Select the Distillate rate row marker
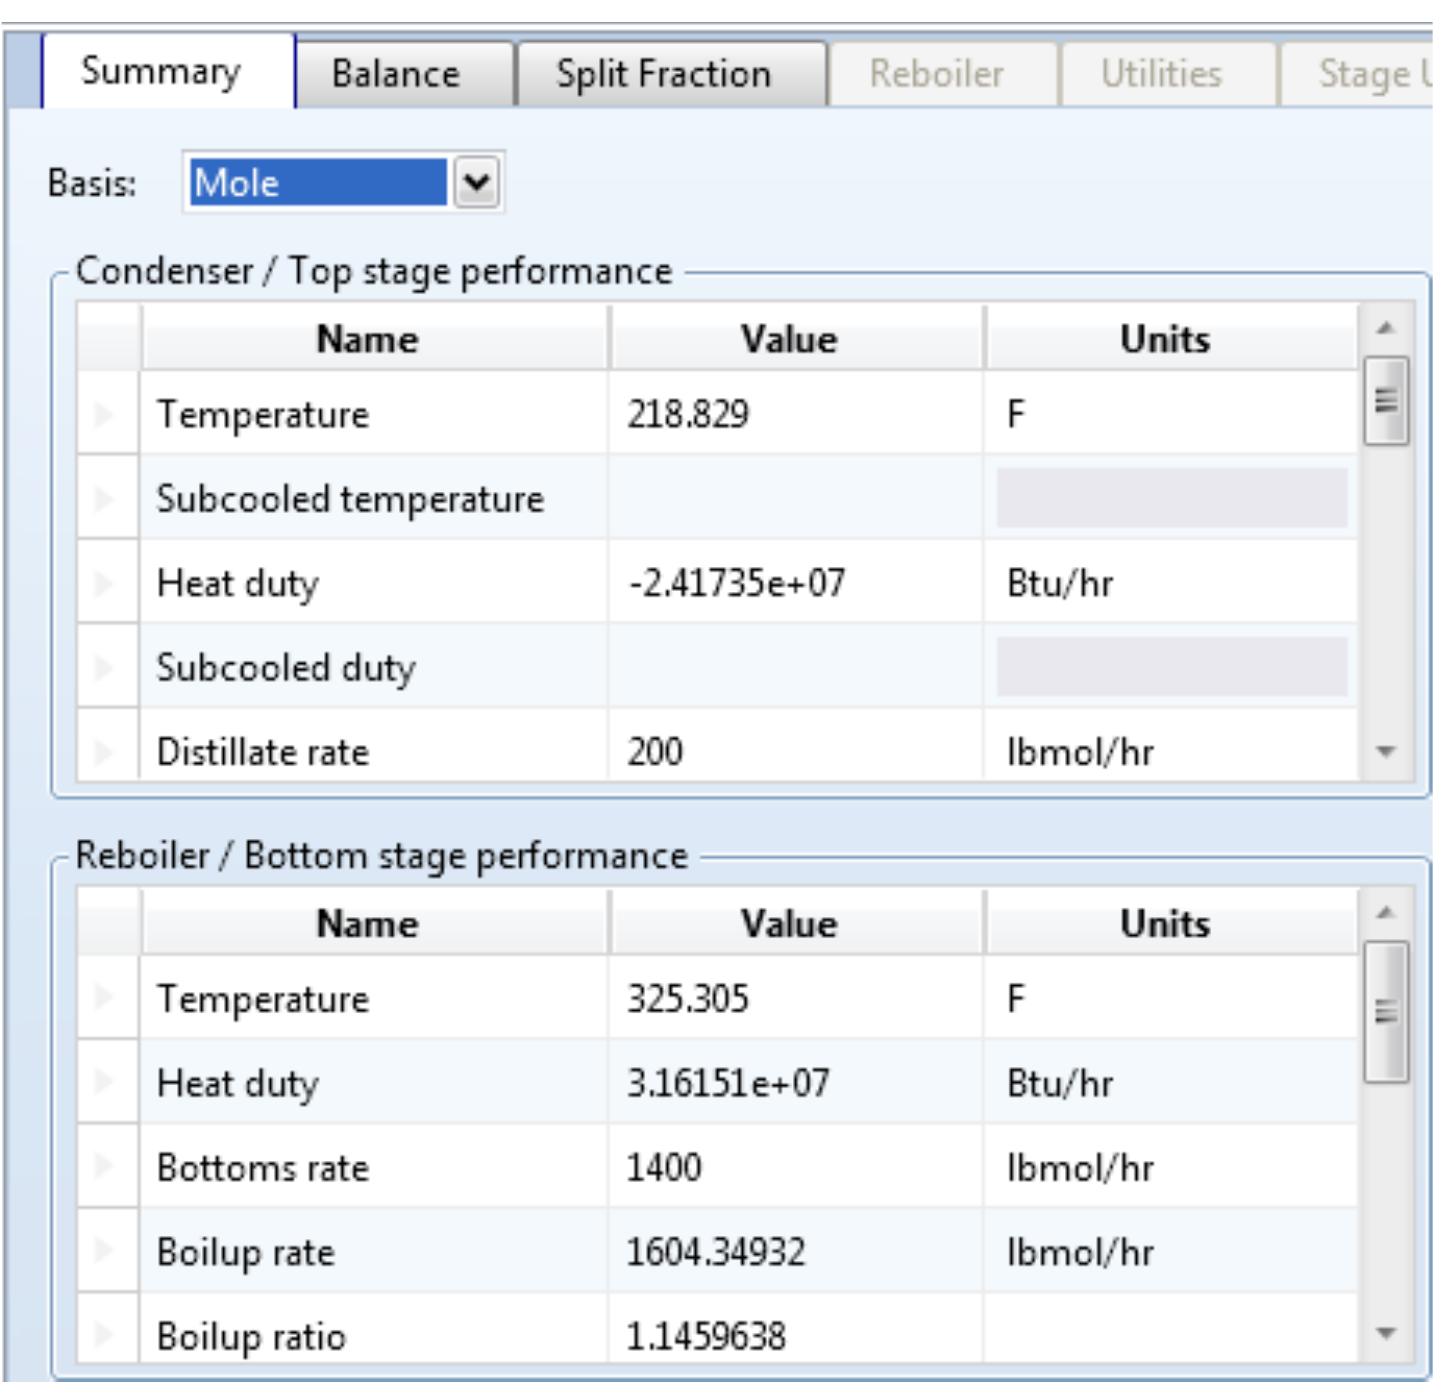This screenshot has width=1447, height=1397. [106, 751]
